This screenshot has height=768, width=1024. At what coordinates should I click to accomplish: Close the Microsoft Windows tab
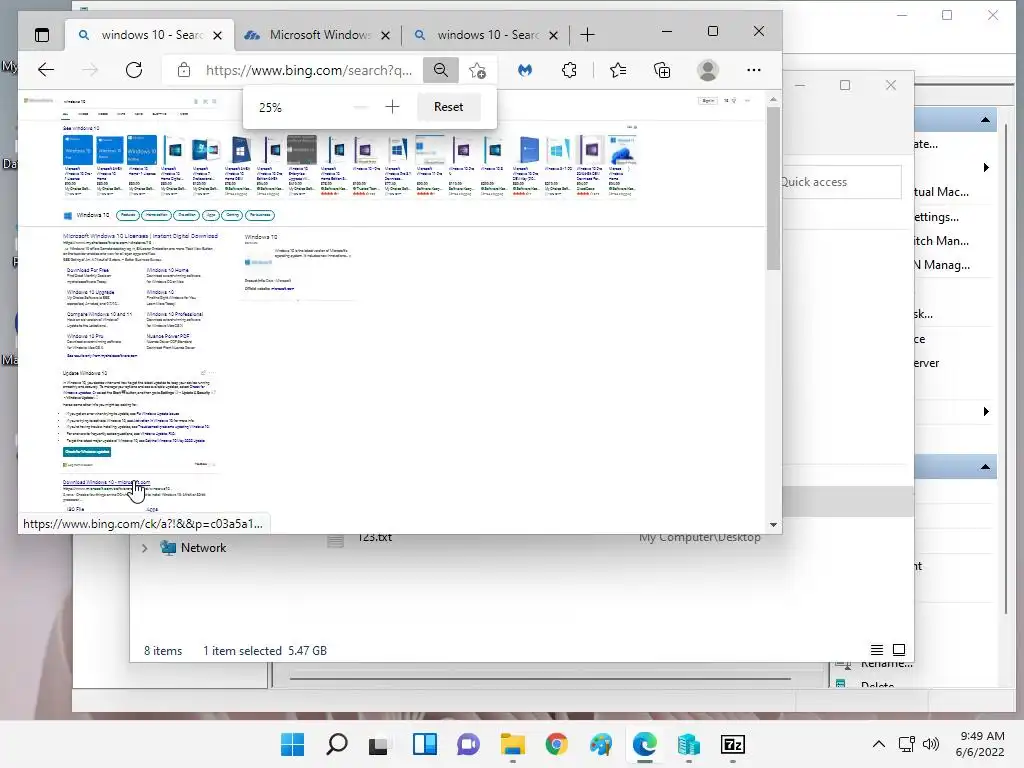(386, 35)
